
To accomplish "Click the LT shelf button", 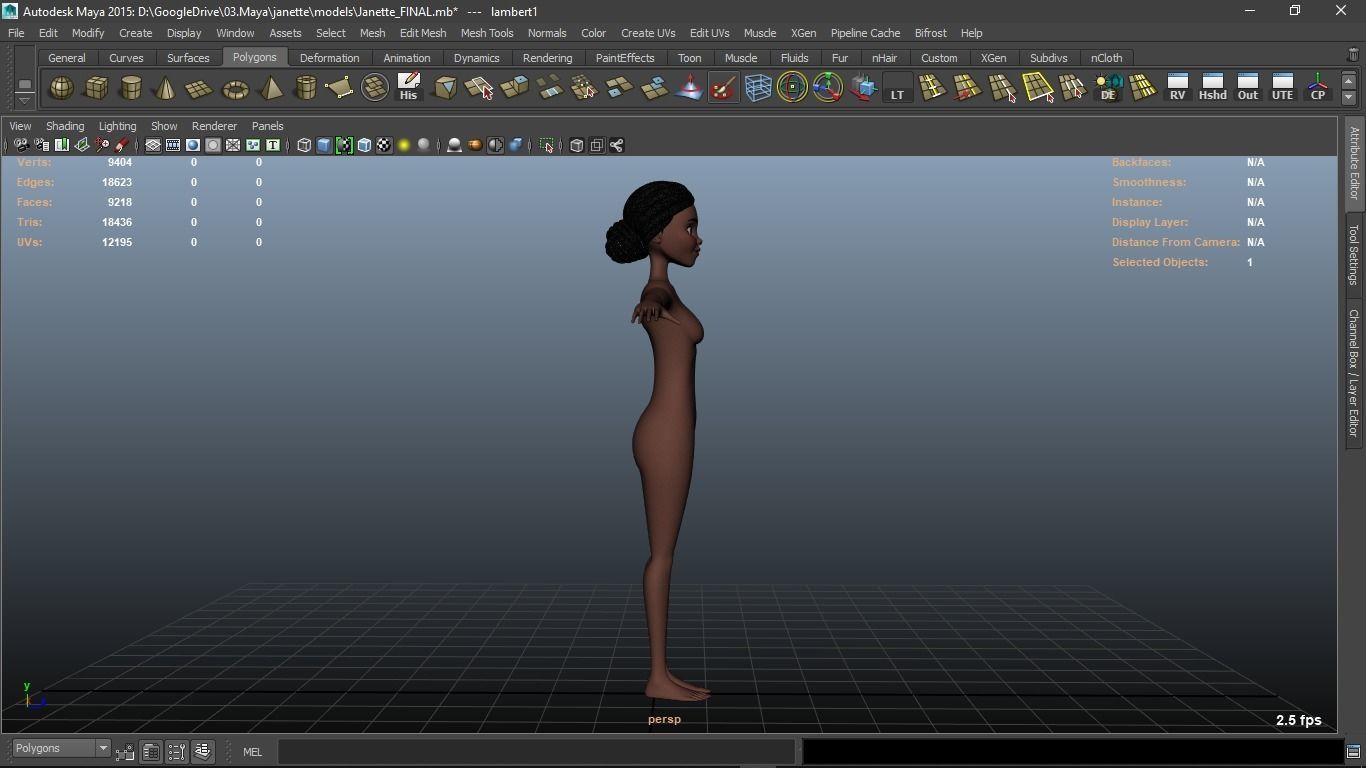I will tap(897, 88).
